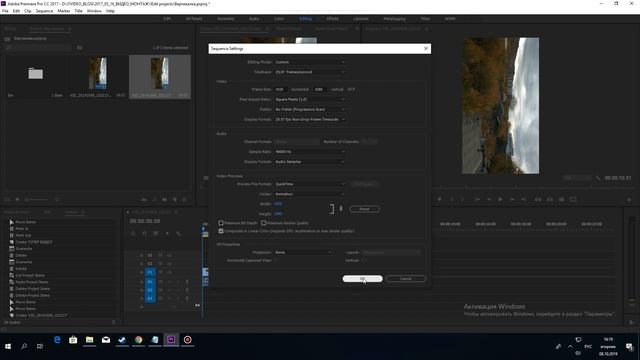Switch Project panel to list view

[7, 200]
